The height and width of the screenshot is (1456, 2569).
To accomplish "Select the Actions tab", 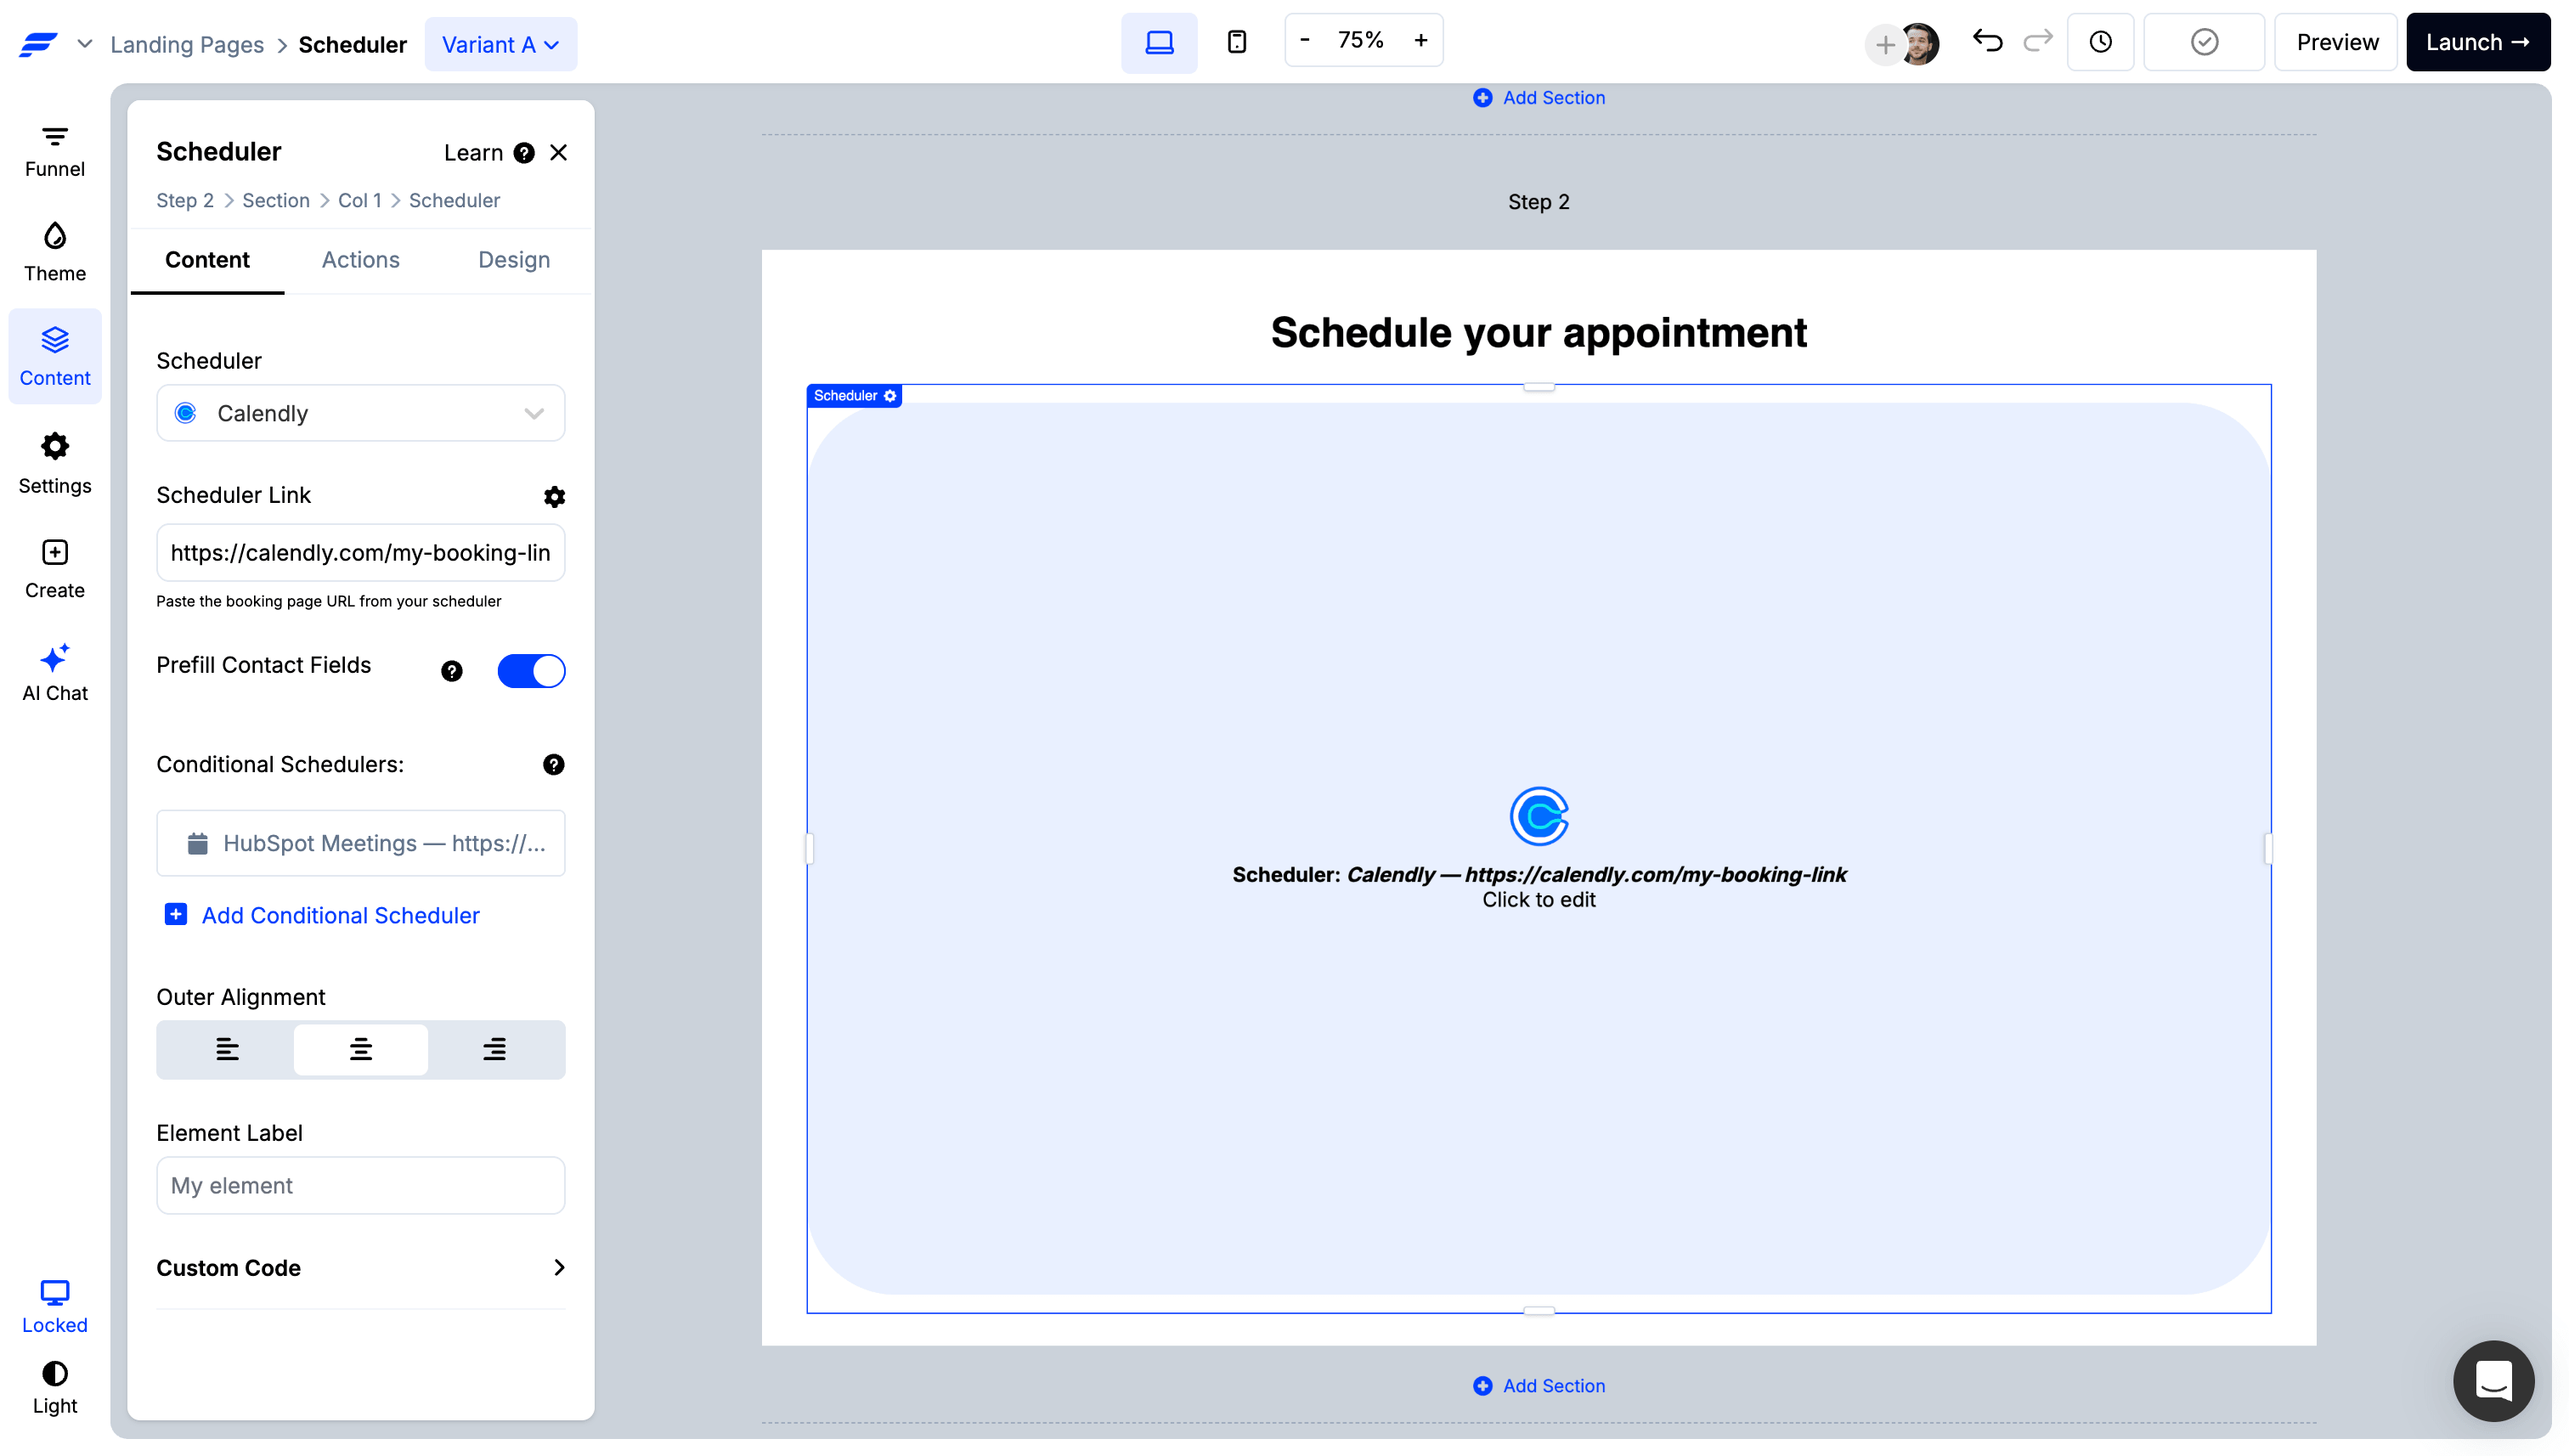I will pyautogui.click(x=360, y=260).
